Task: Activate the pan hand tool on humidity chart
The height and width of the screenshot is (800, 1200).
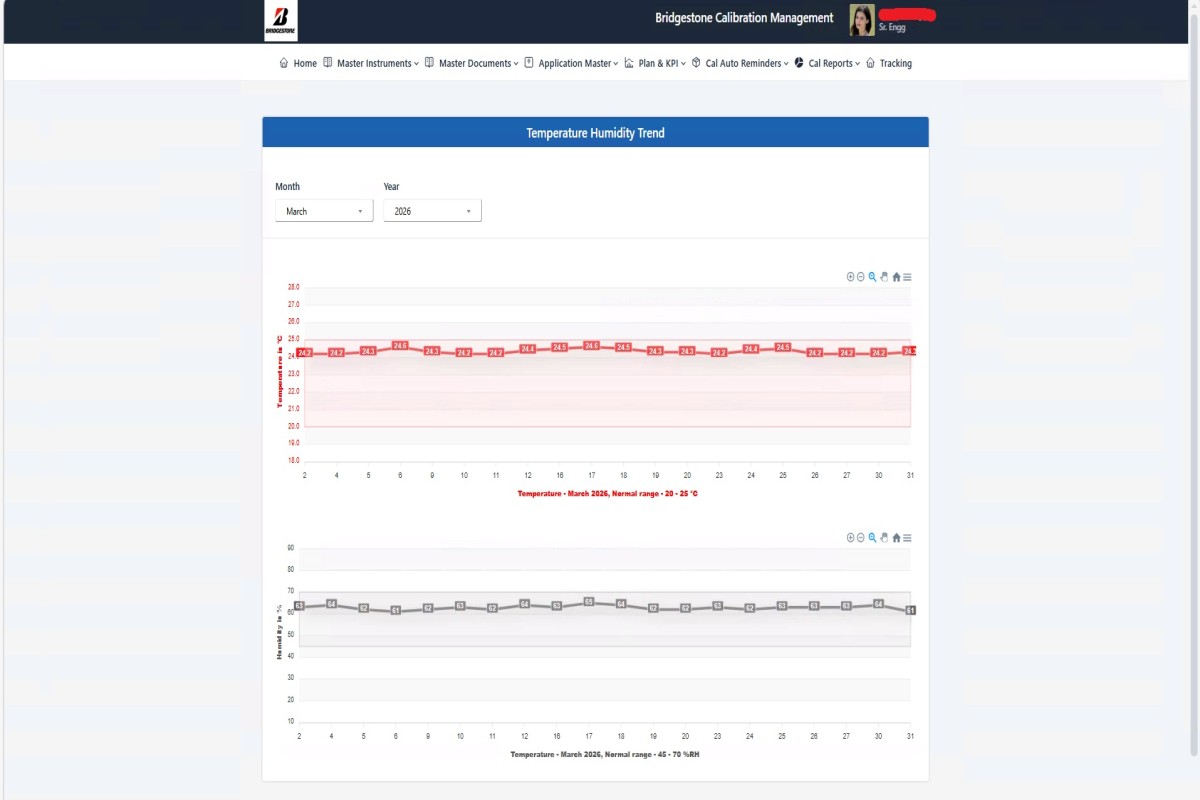Action: (x=884, y=538)
